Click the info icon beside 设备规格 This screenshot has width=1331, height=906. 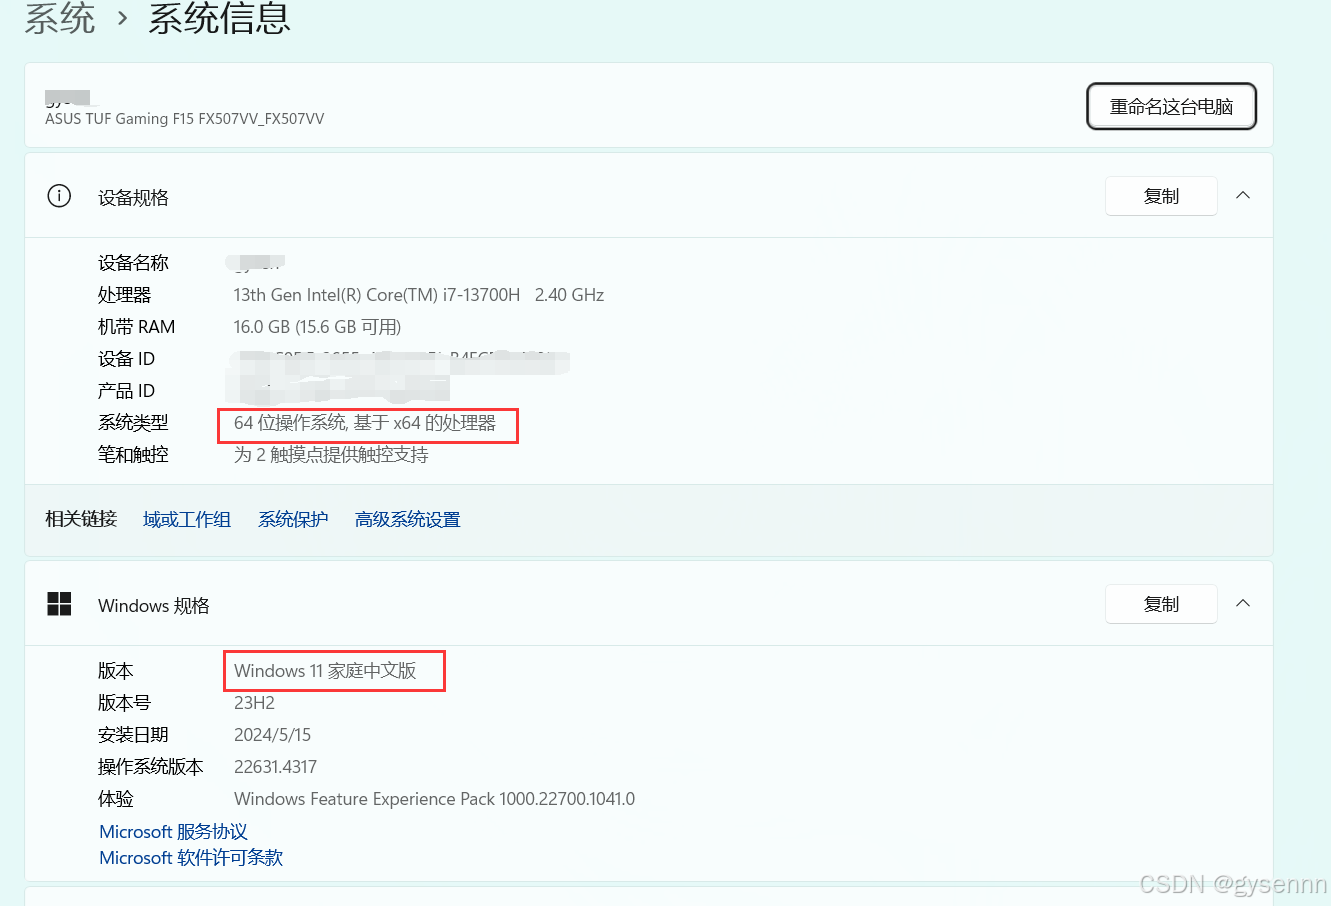click(59, 196)
